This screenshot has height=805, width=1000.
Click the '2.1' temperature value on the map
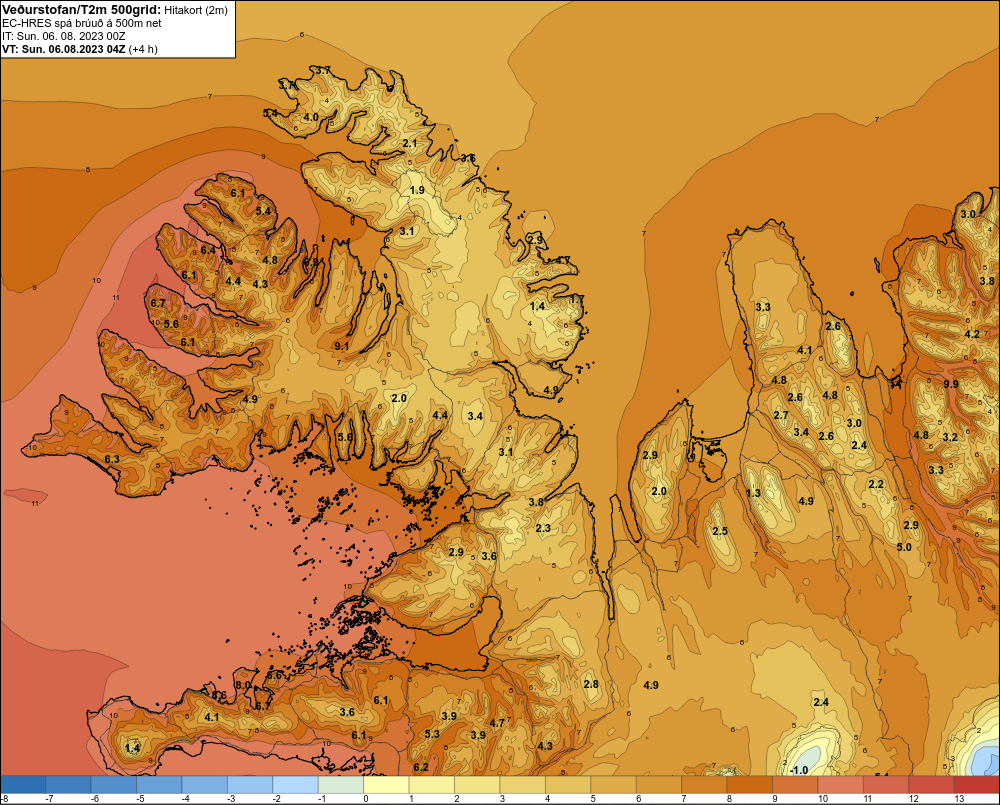point(410,143)
